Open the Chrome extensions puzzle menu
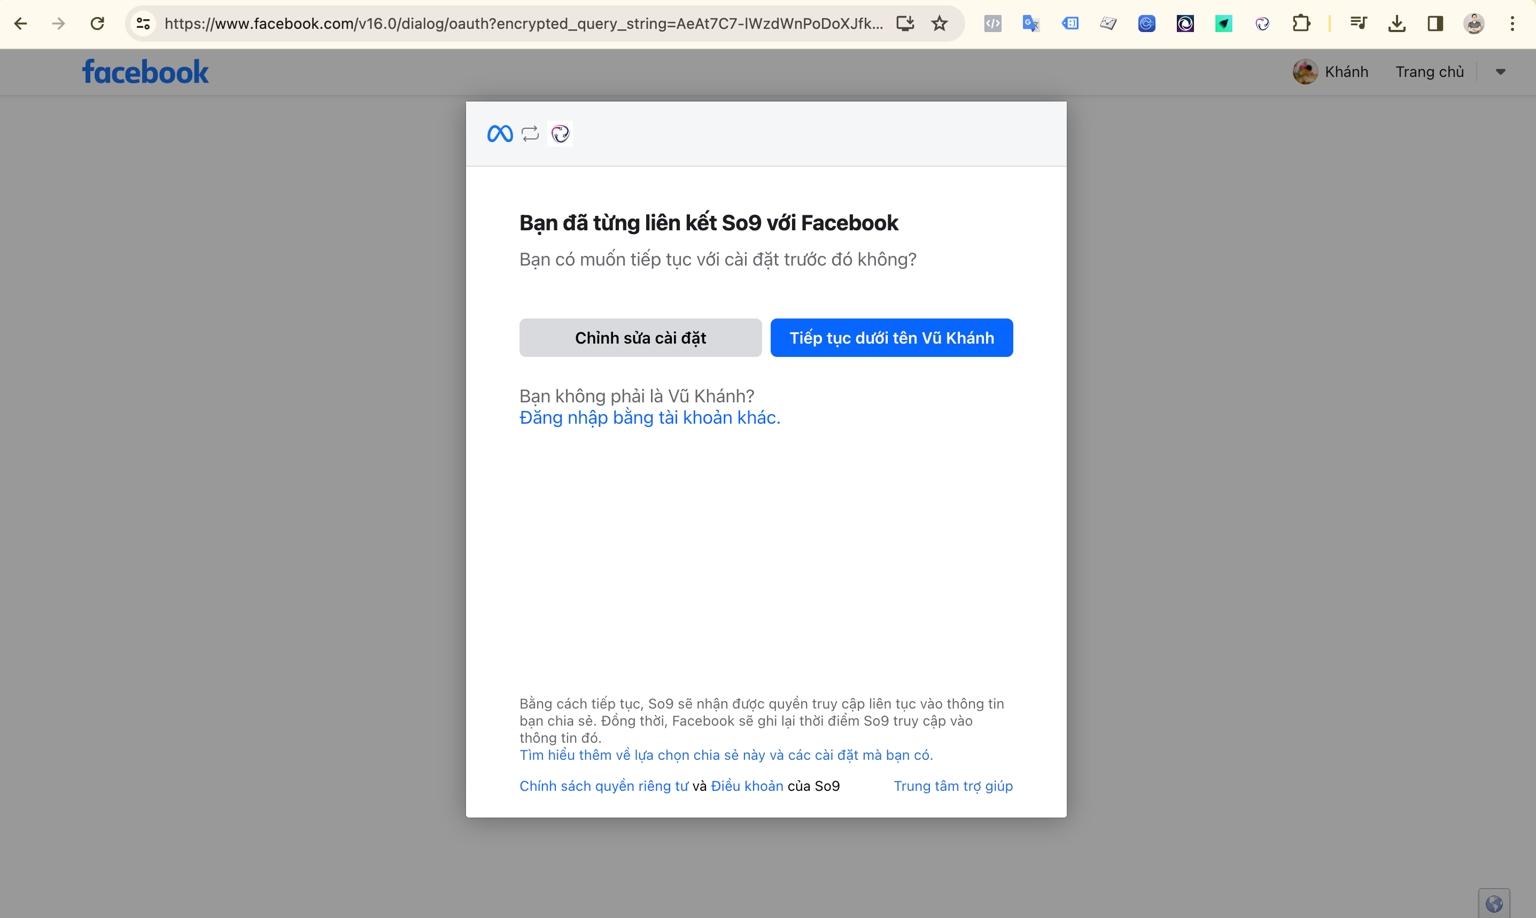The height and width of the screenshot is (918, 1536). 1301,23
